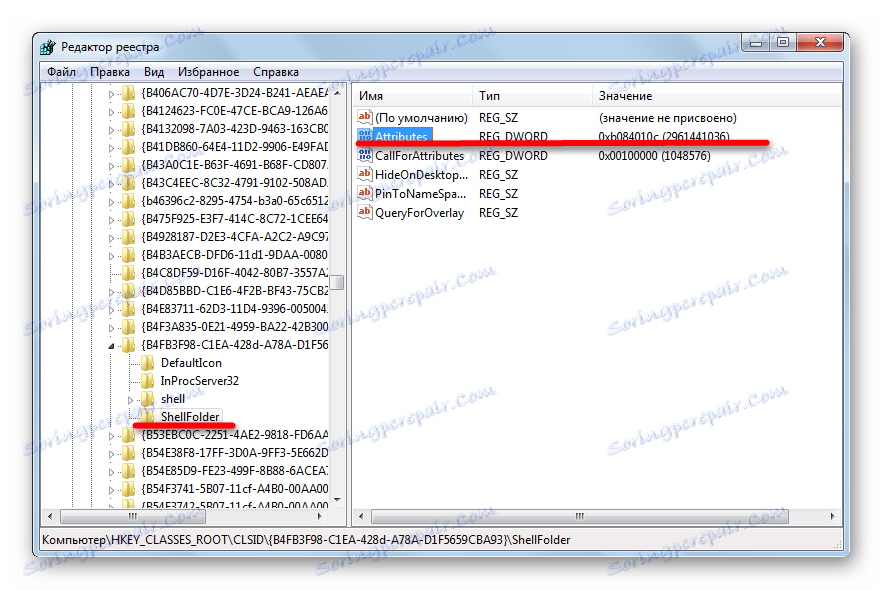Click folder icon of {B43A0C1E-B63F key
883x590 pixels.
[129, 164]
